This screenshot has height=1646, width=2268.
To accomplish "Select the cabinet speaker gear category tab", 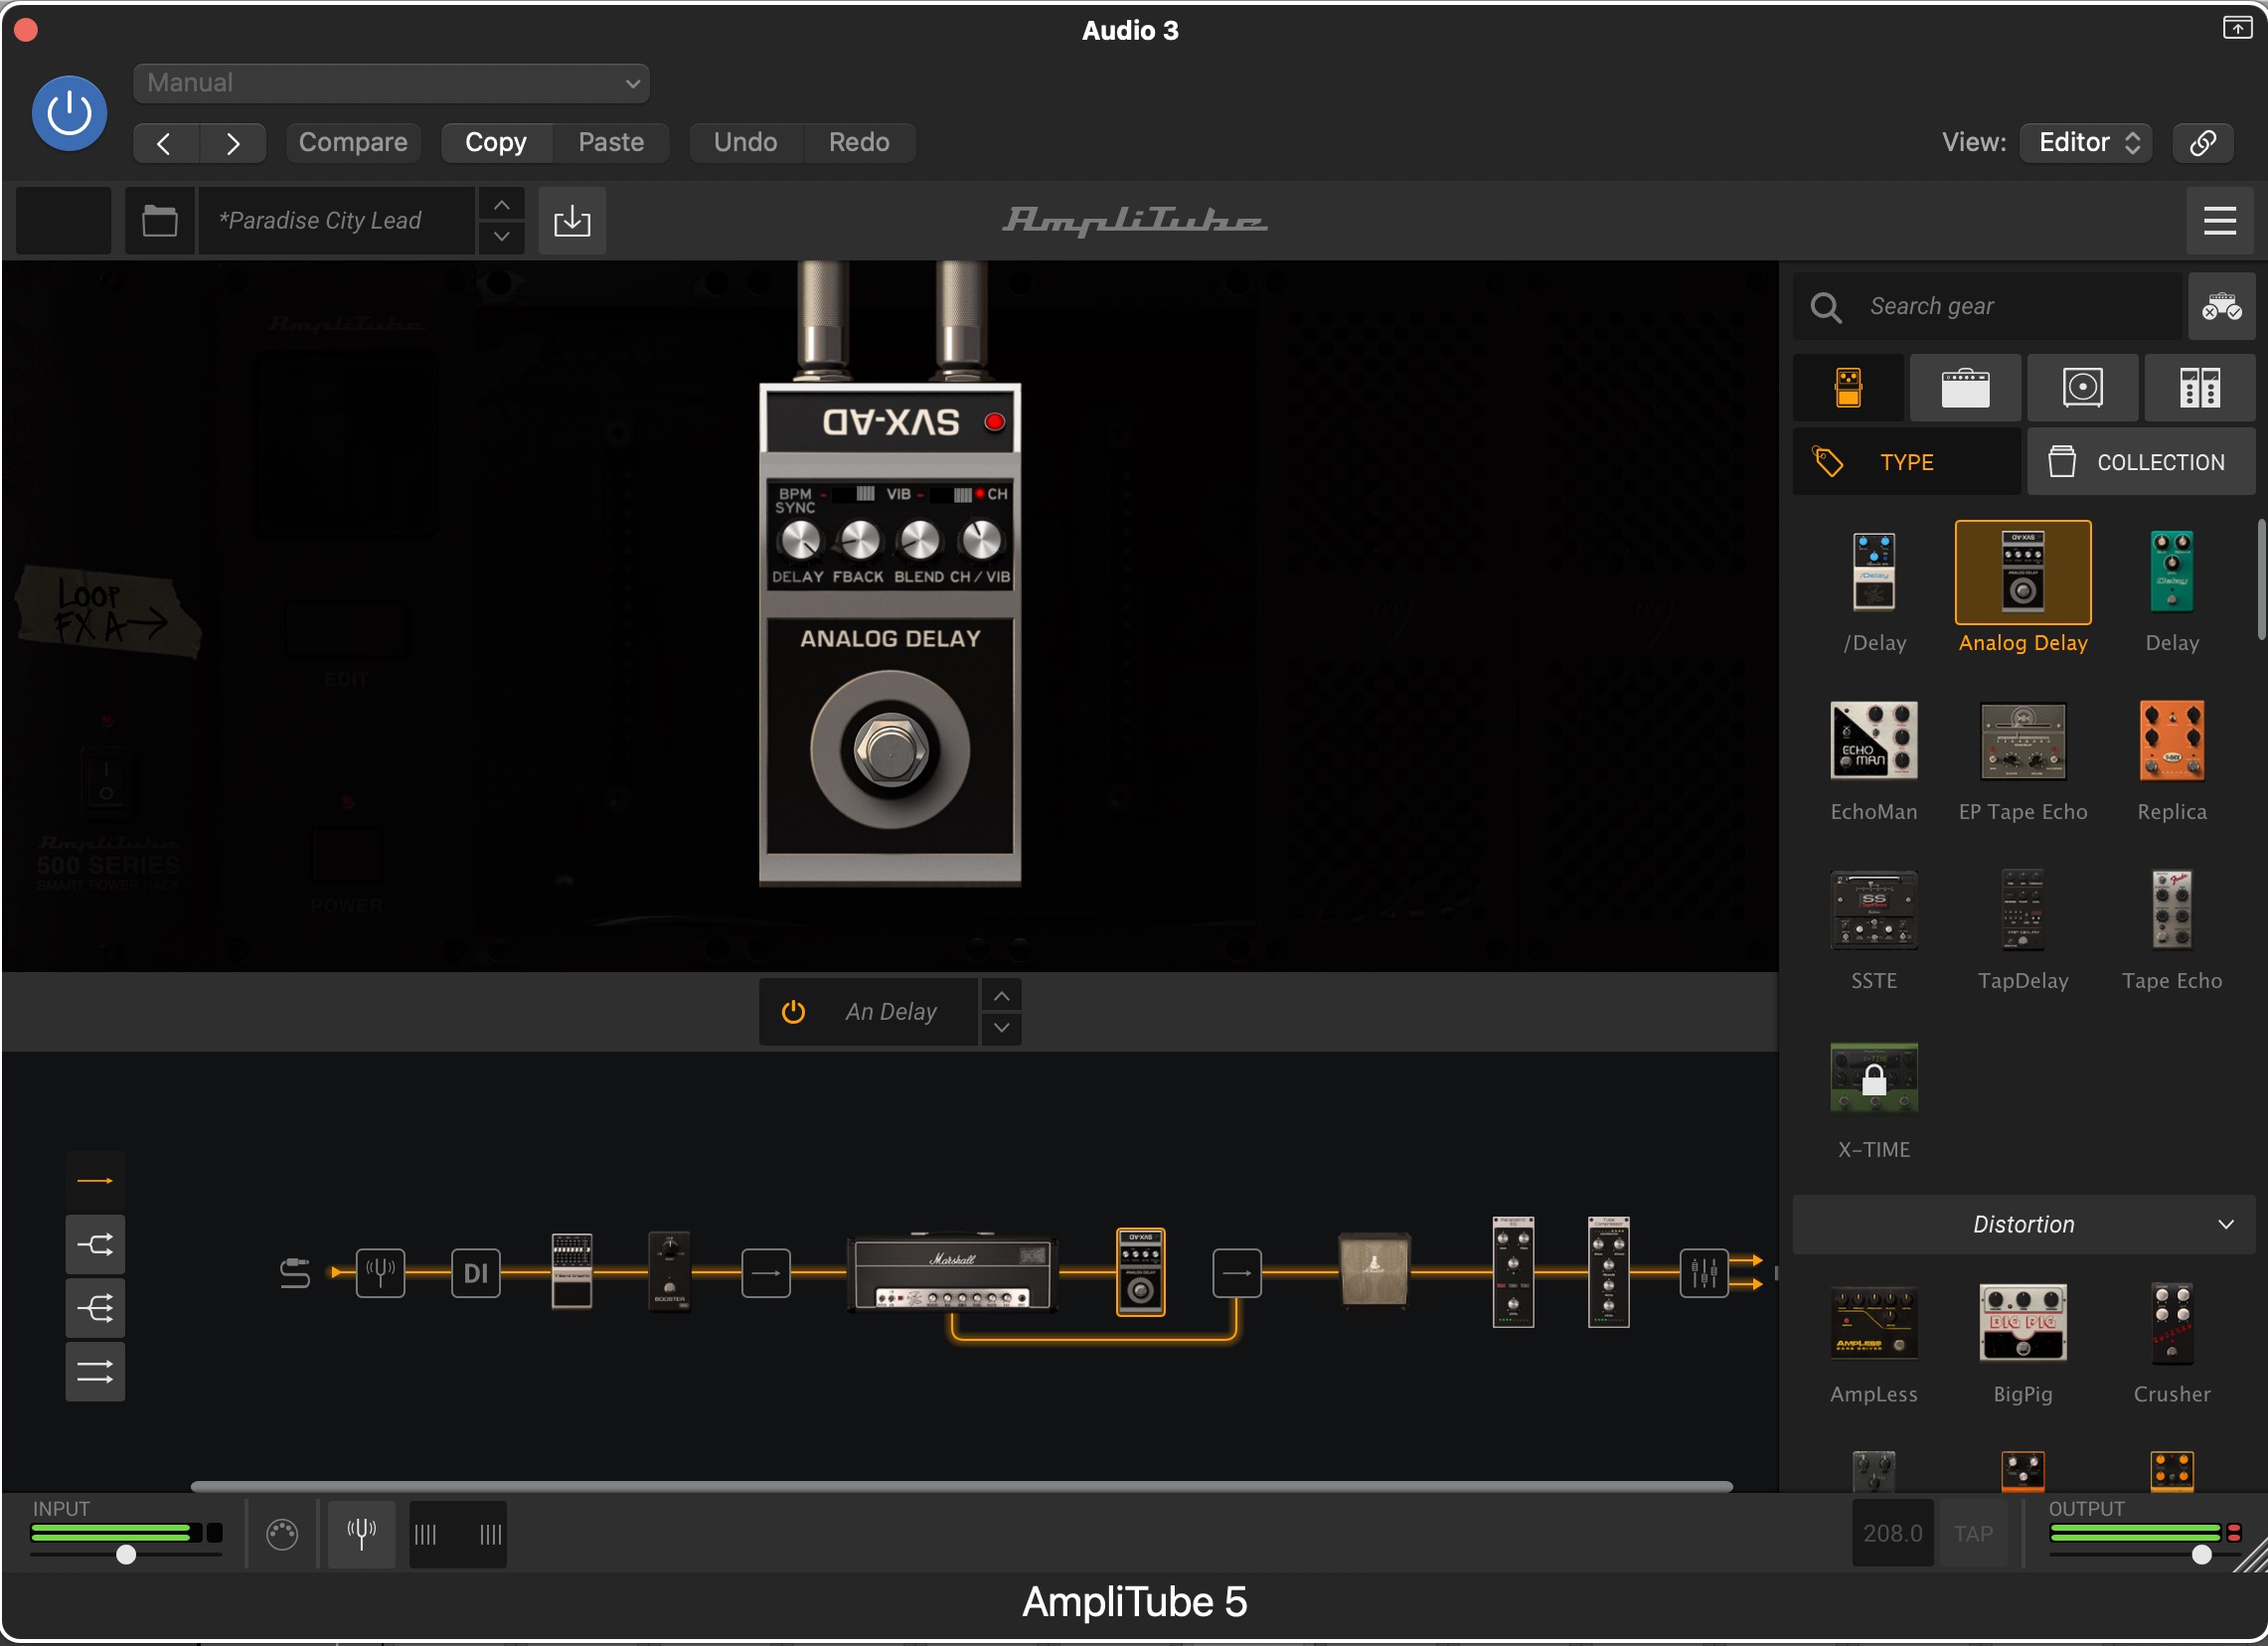I will (x=2083, y=388).
